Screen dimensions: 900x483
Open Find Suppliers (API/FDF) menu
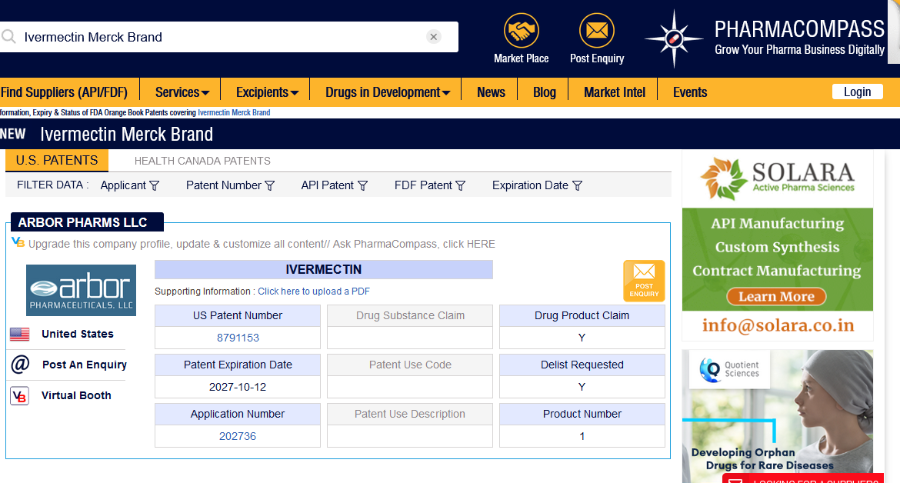64,92
